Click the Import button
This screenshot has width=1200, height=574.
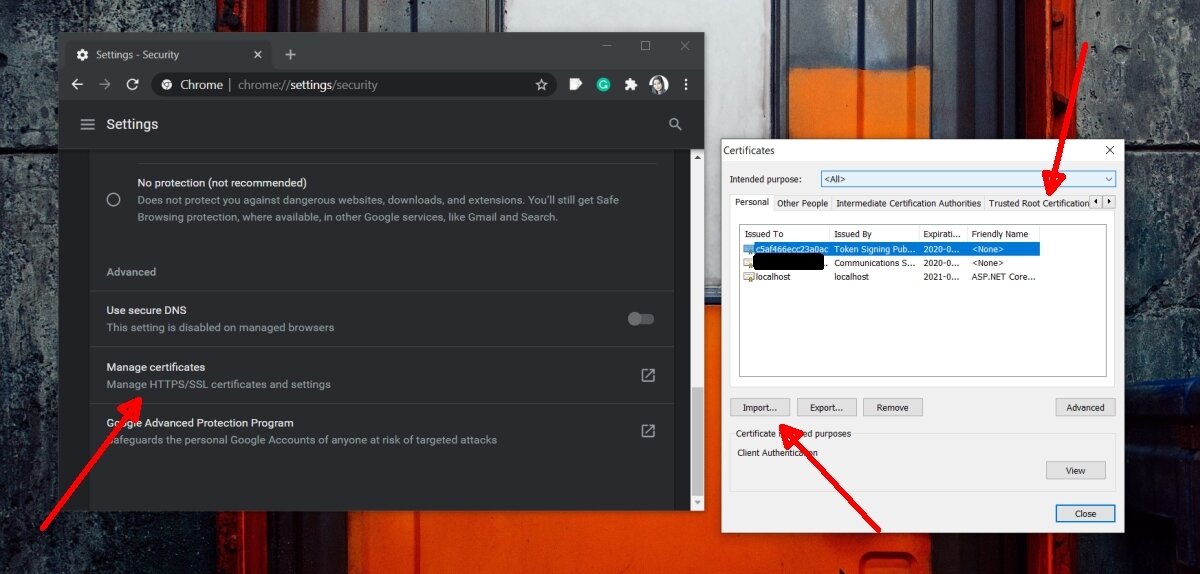coord(760,408)
